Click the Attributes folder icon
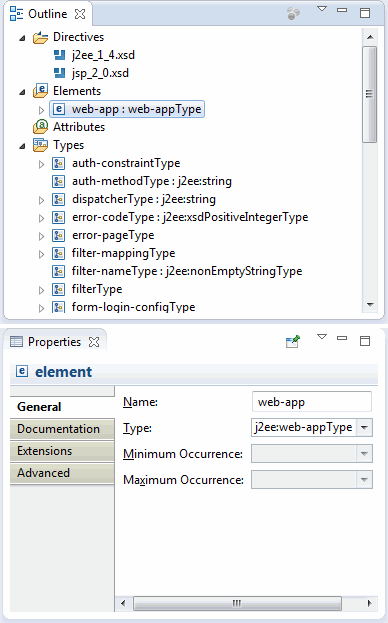 click(x=41, y=127)
